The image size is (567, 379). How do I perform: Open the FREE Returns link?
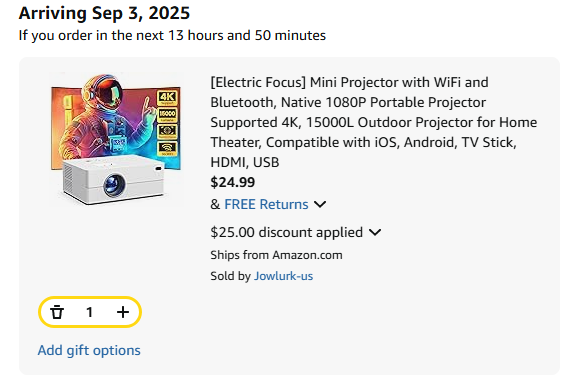(x=266, y=204)
